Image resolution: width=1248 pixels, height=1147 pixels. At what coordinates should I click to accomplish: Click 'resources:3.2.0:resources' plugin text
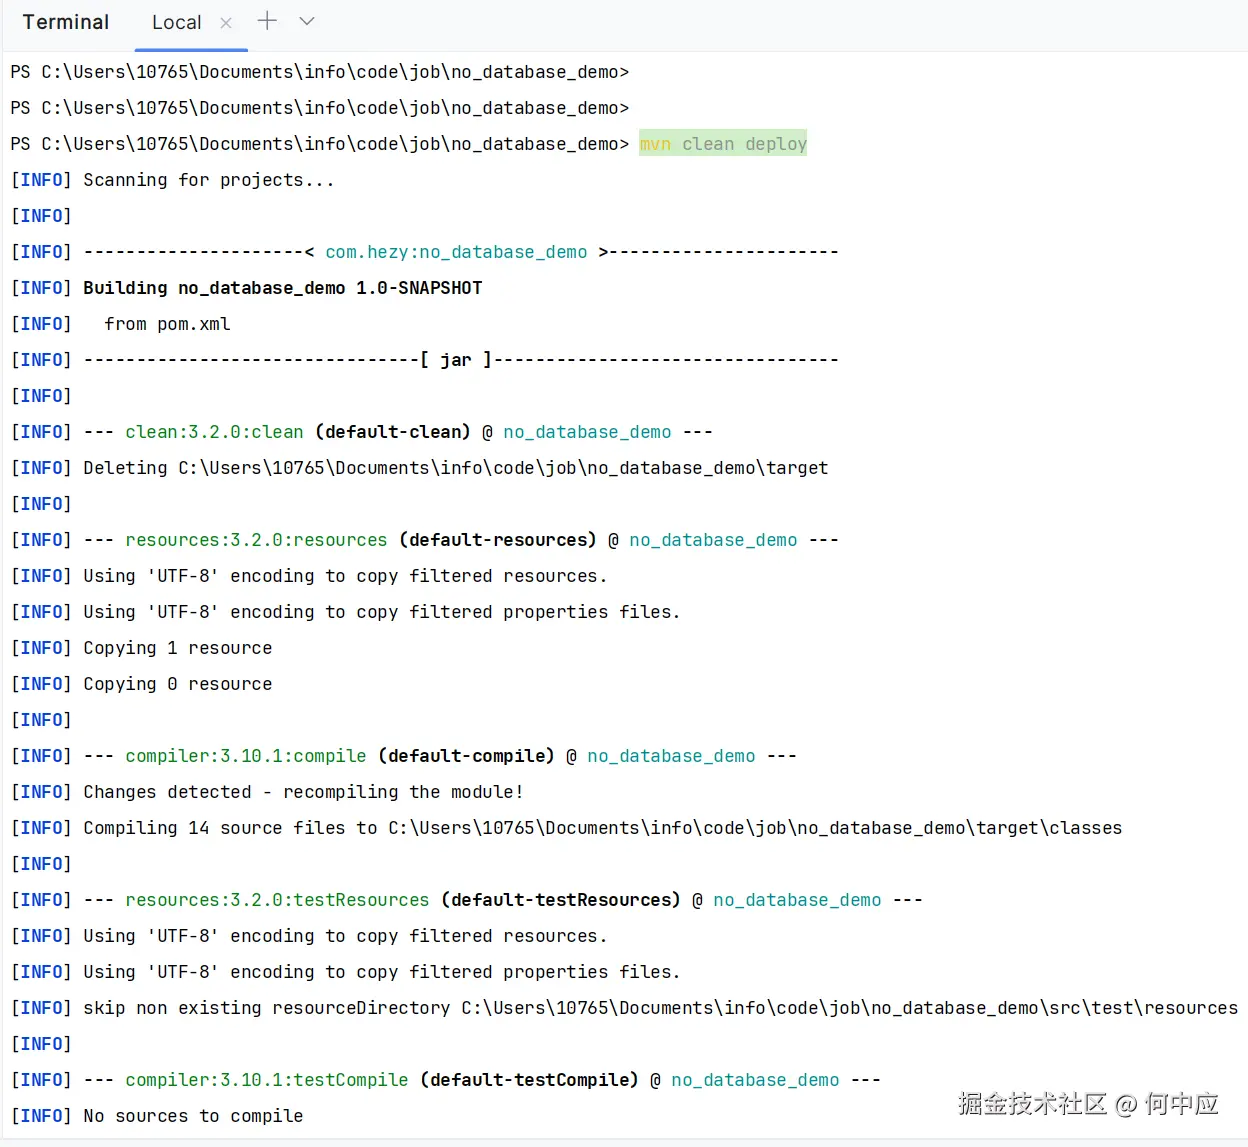[x=256, y=540]
